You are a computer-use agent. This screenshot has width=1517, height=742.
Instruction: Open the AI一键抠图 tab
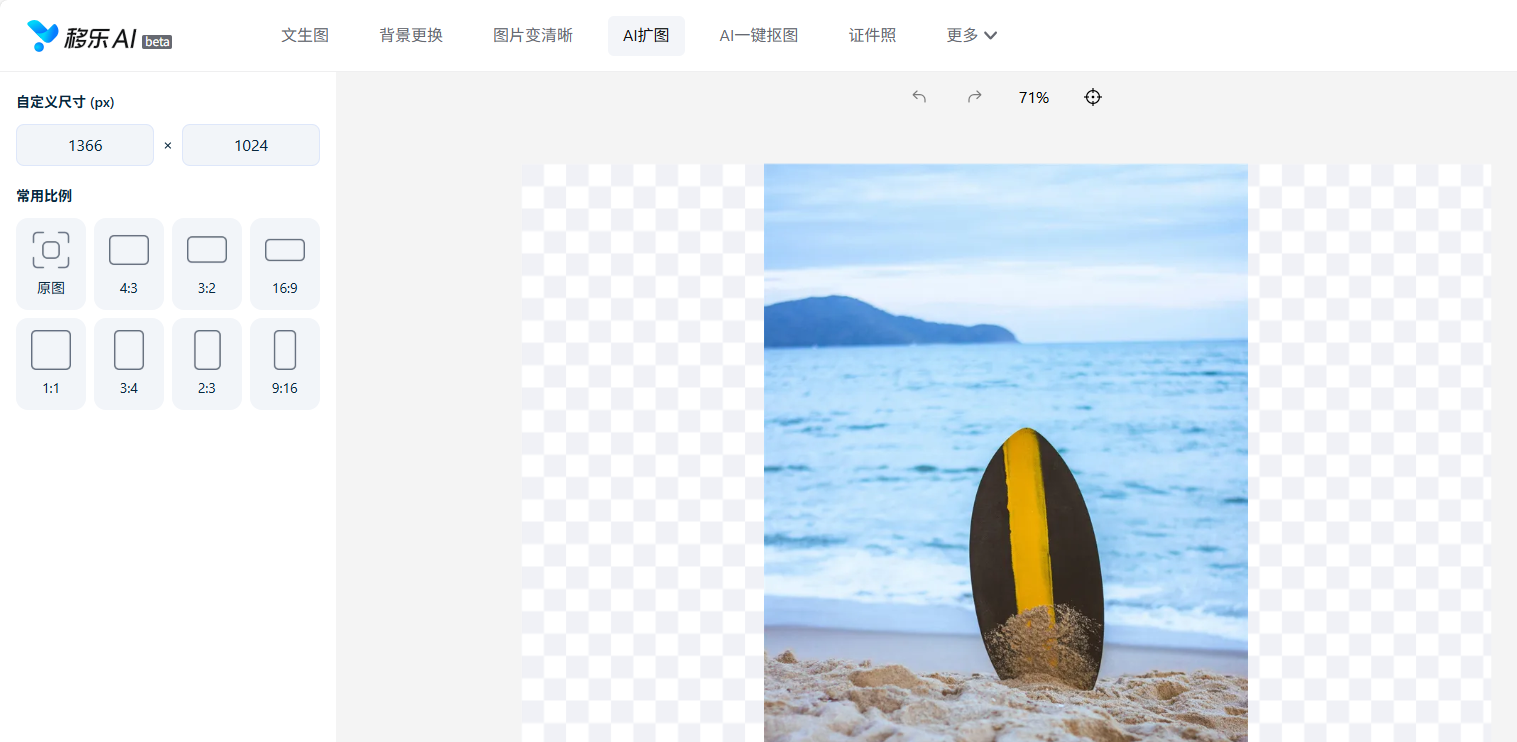click(x=758, y=36)
